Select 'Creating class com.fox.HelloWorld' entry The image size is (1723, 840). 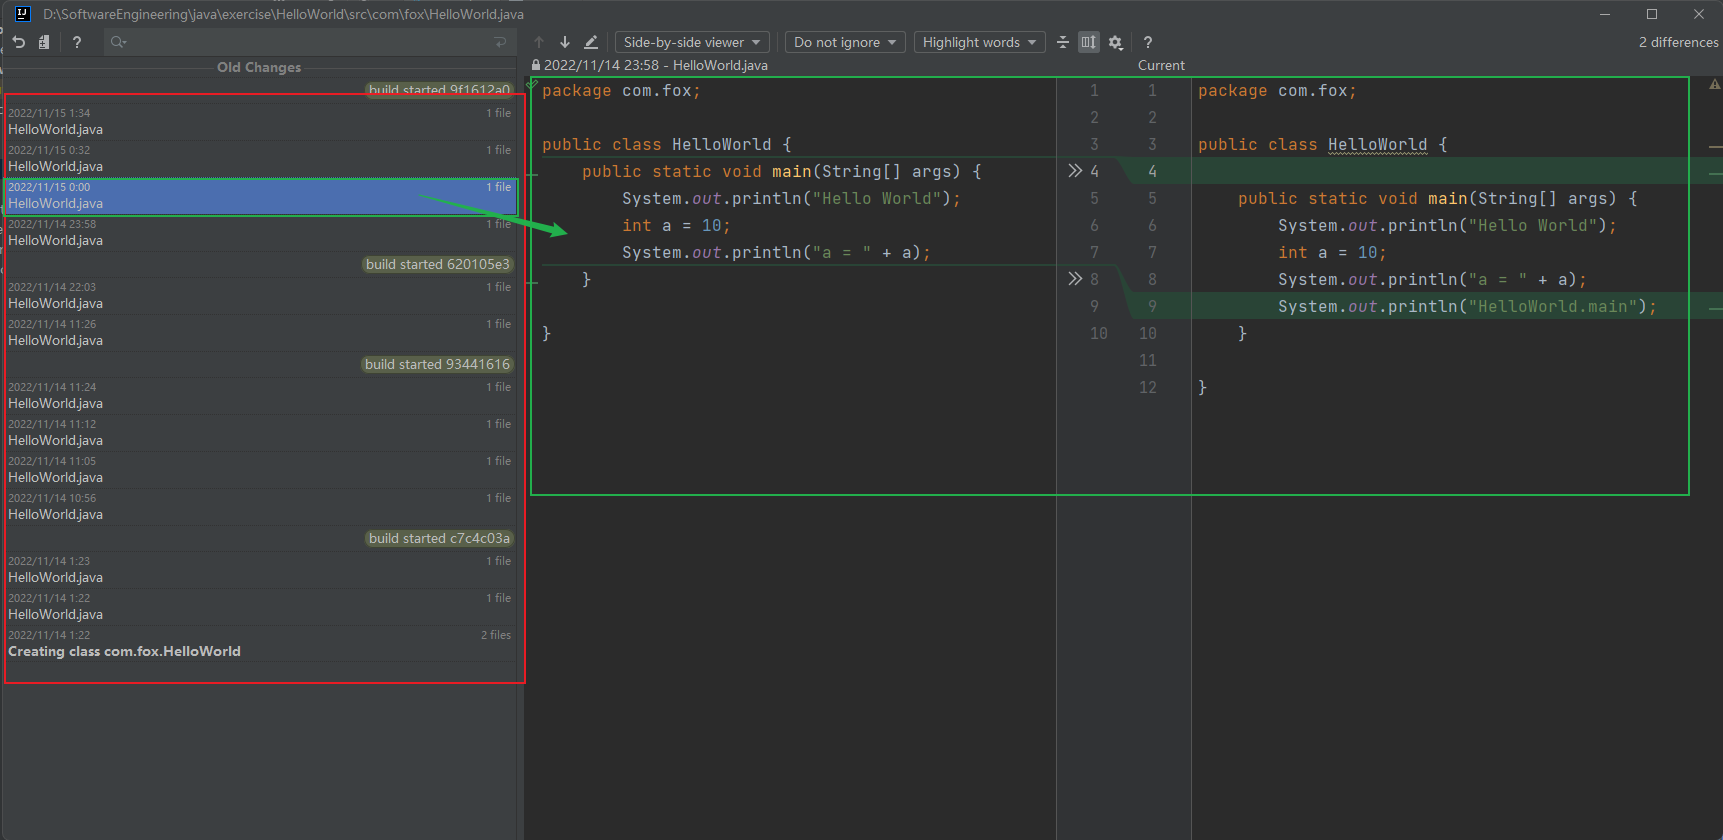pyautogui.click(x=259, y=644)
